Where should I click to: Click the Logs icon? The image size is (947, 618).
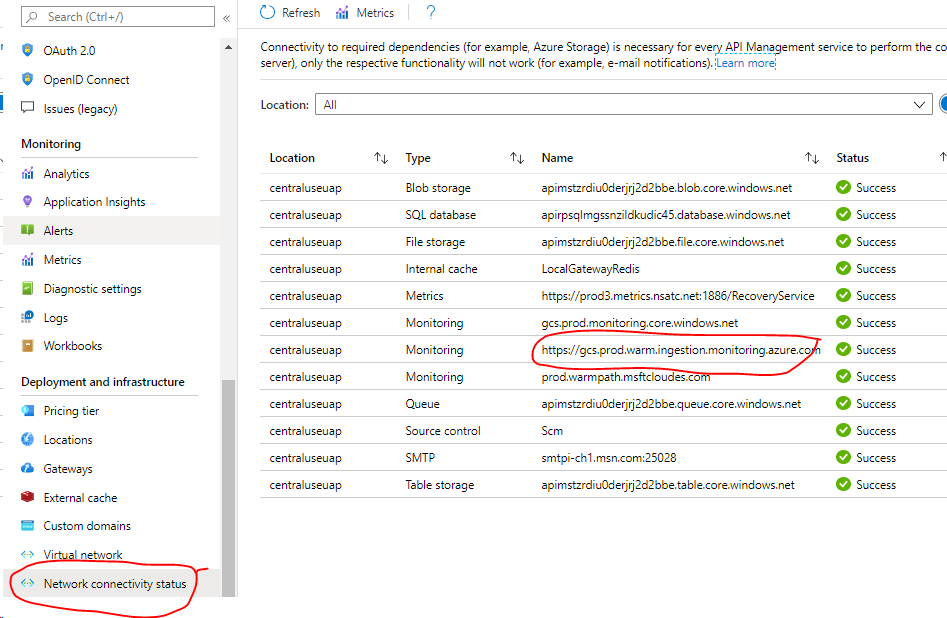tap(27, 317)
